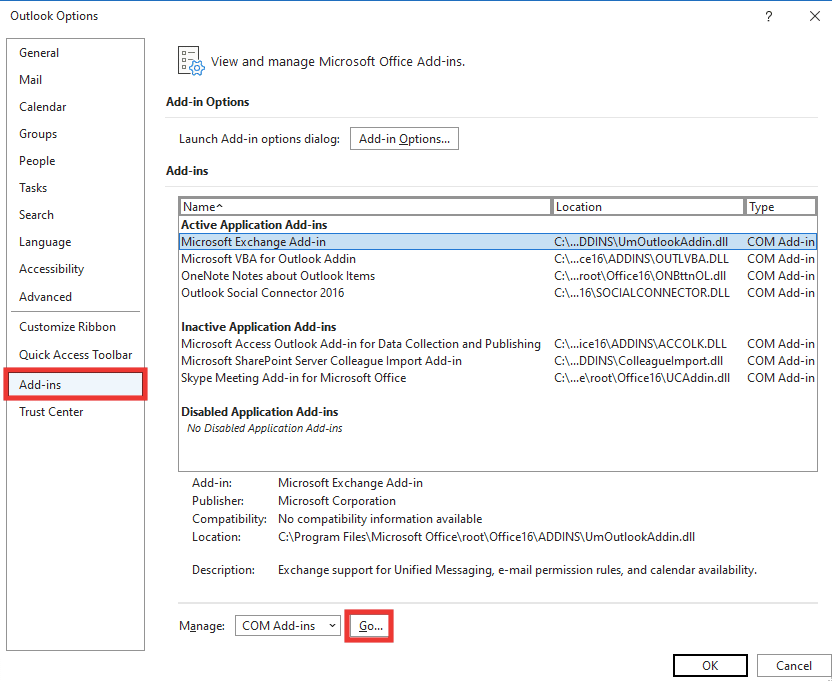
Task: Click the Disabled Application Add-ins heading
Action: tap(259, 411)
